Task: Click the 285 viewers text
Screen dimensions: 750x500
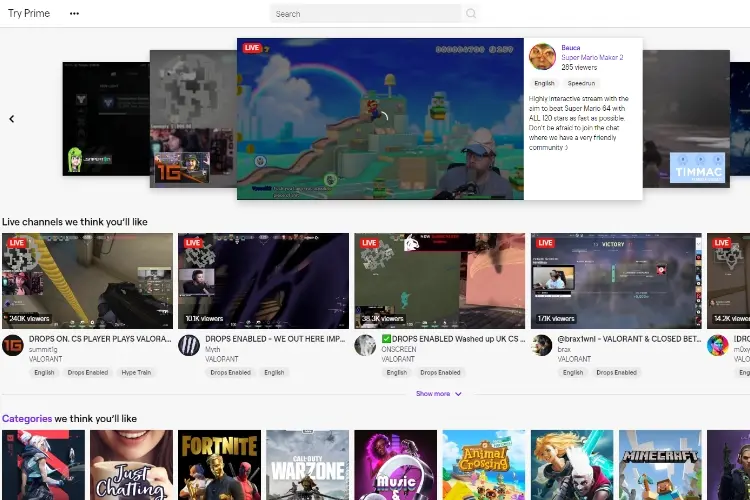Action: click(579, 67)
